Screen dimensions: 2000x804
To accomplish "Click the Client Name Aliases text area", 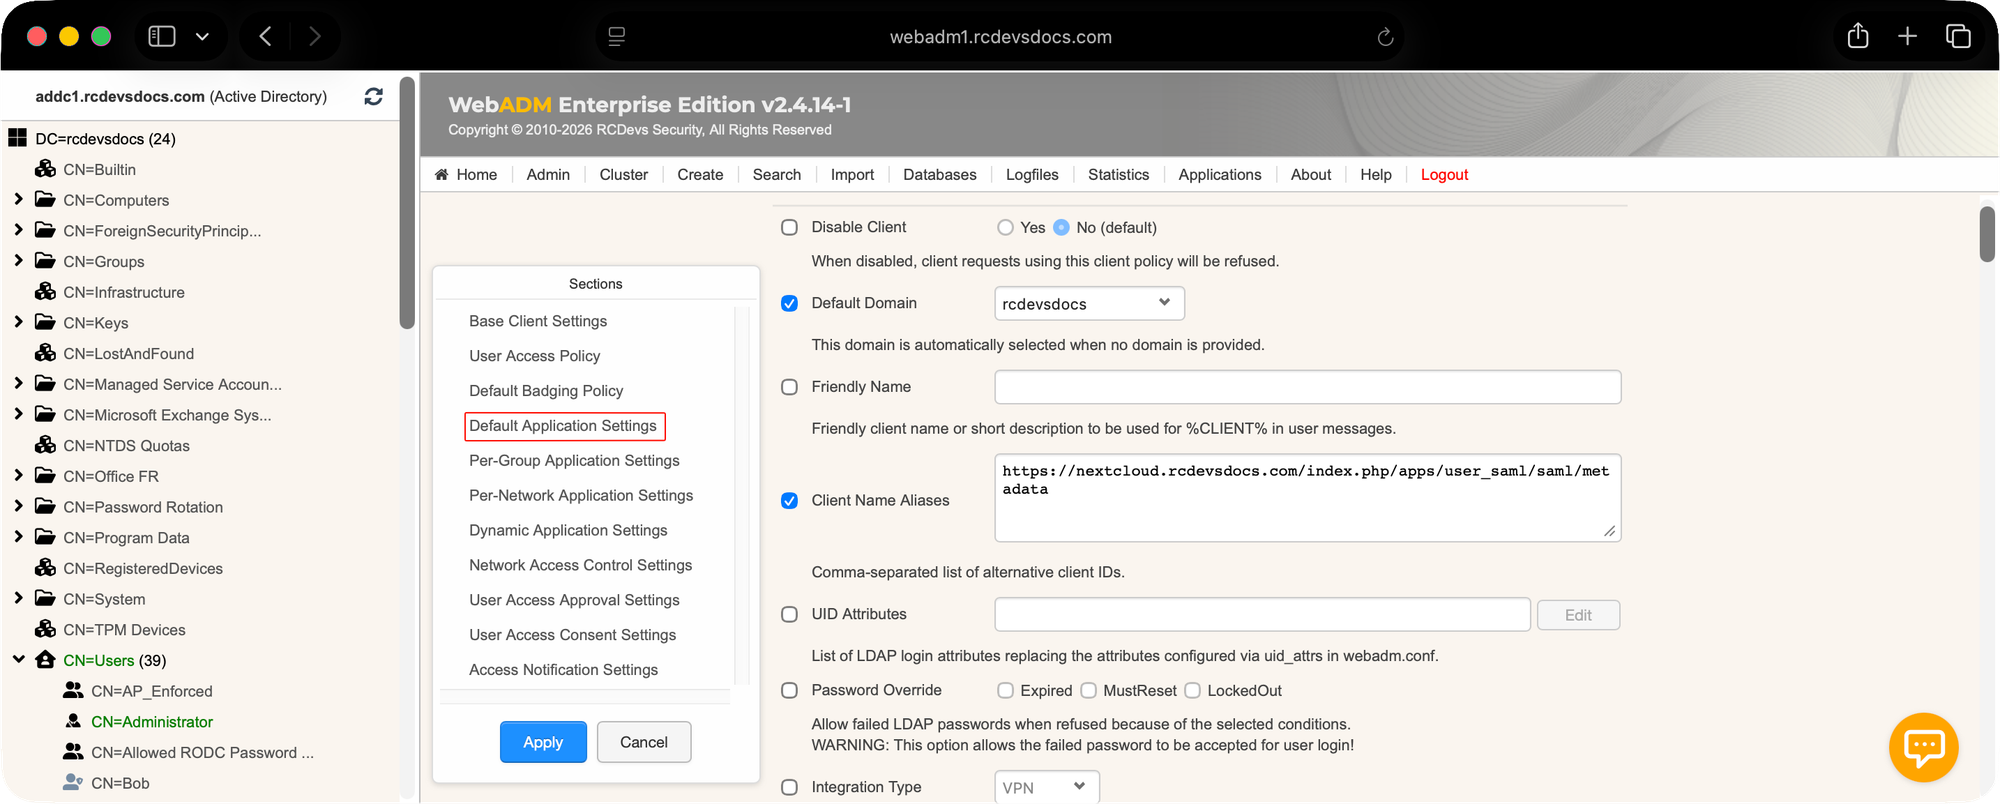I will click(x=1307, y=498).
